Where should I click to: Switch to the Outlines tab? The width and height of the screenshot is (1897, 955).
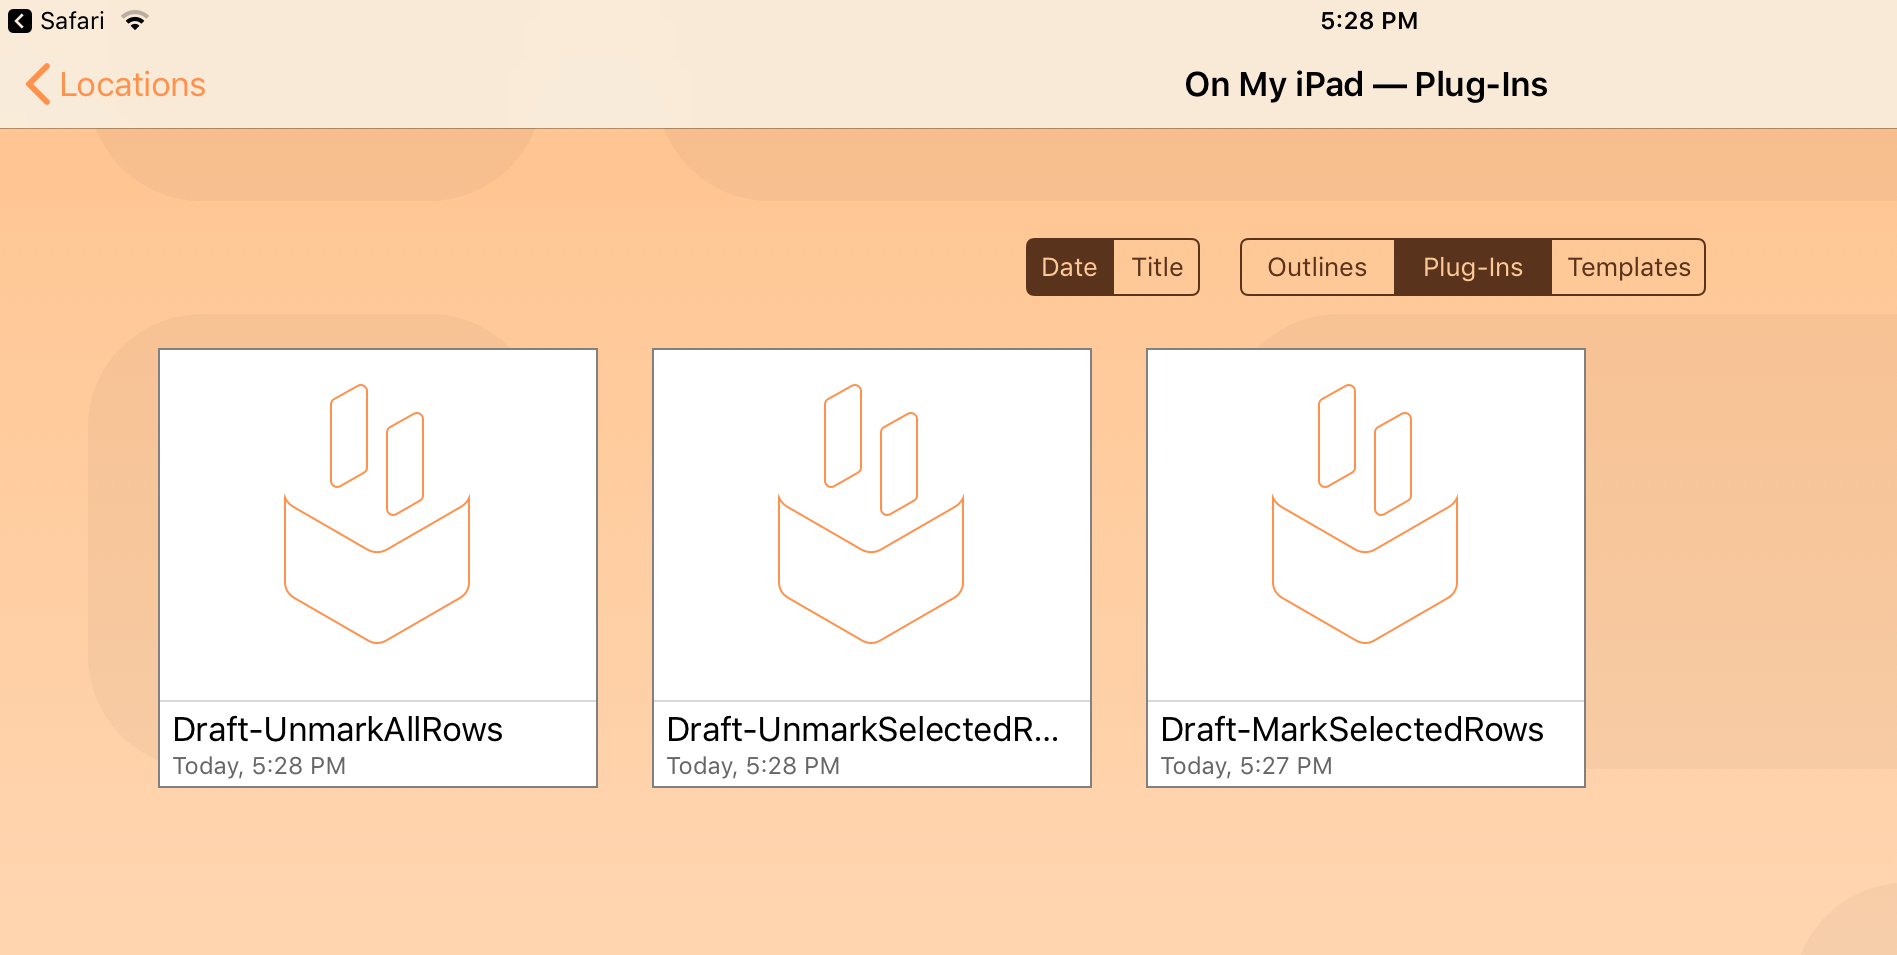[1317, 267]
